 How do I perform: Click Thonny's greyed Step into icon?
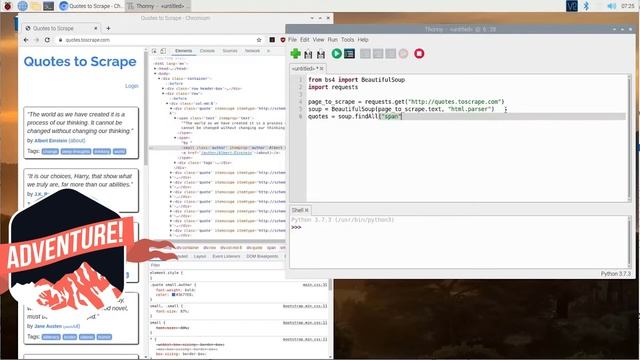pos(378,53)
